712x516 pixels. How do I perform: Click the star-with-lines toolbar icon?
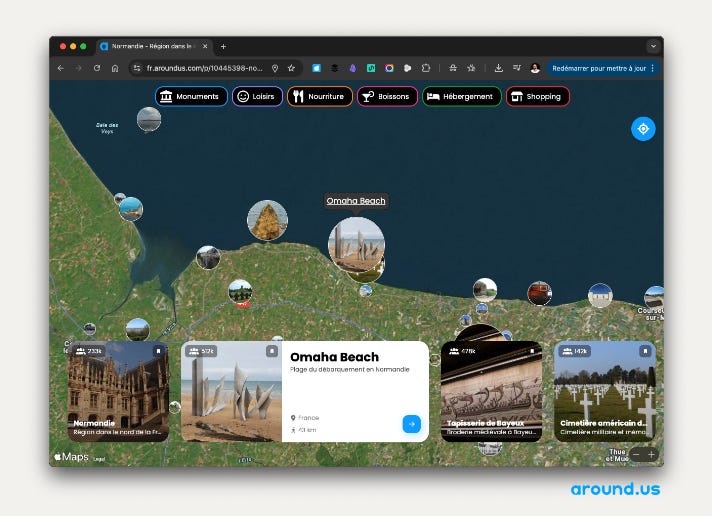click(x=471, y=68)
